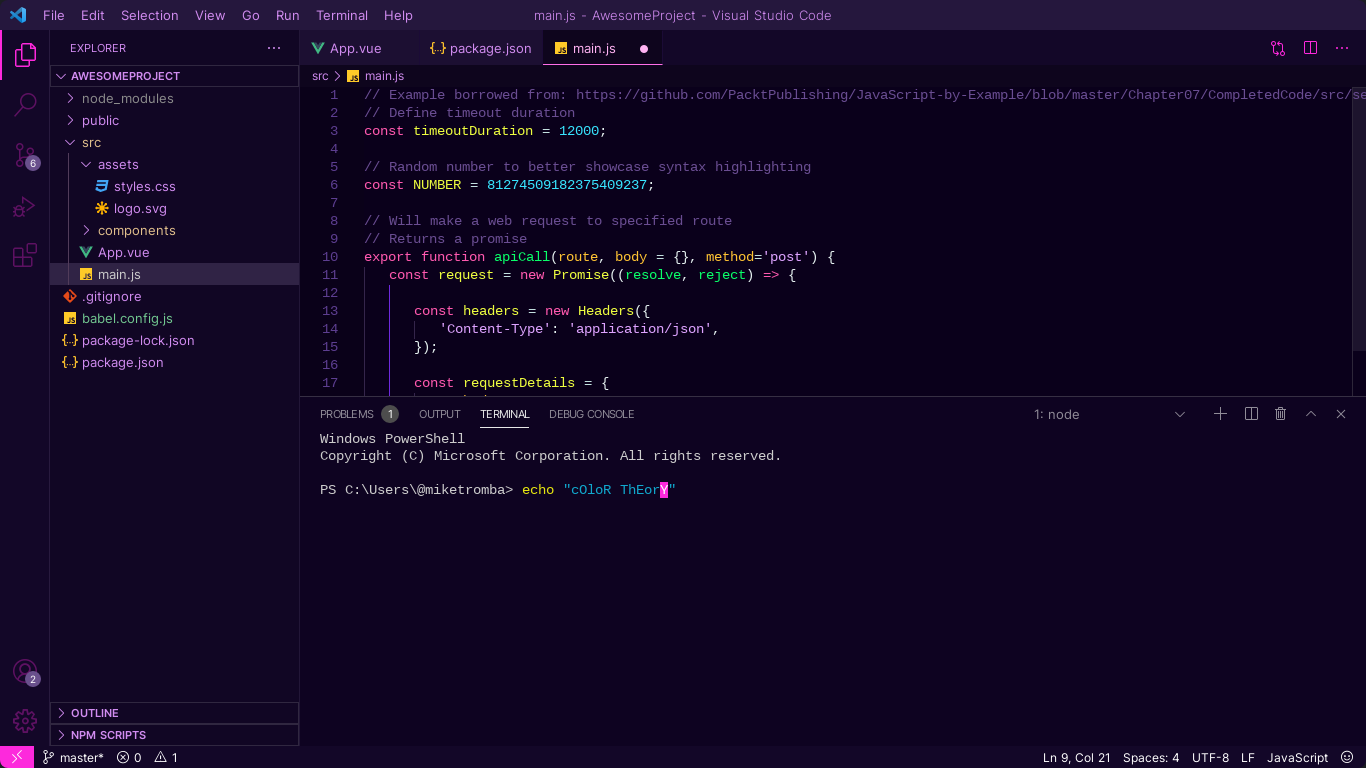Open the Accounts menu icon
This screenshot has height=768, width=1366.
(25, 672)
